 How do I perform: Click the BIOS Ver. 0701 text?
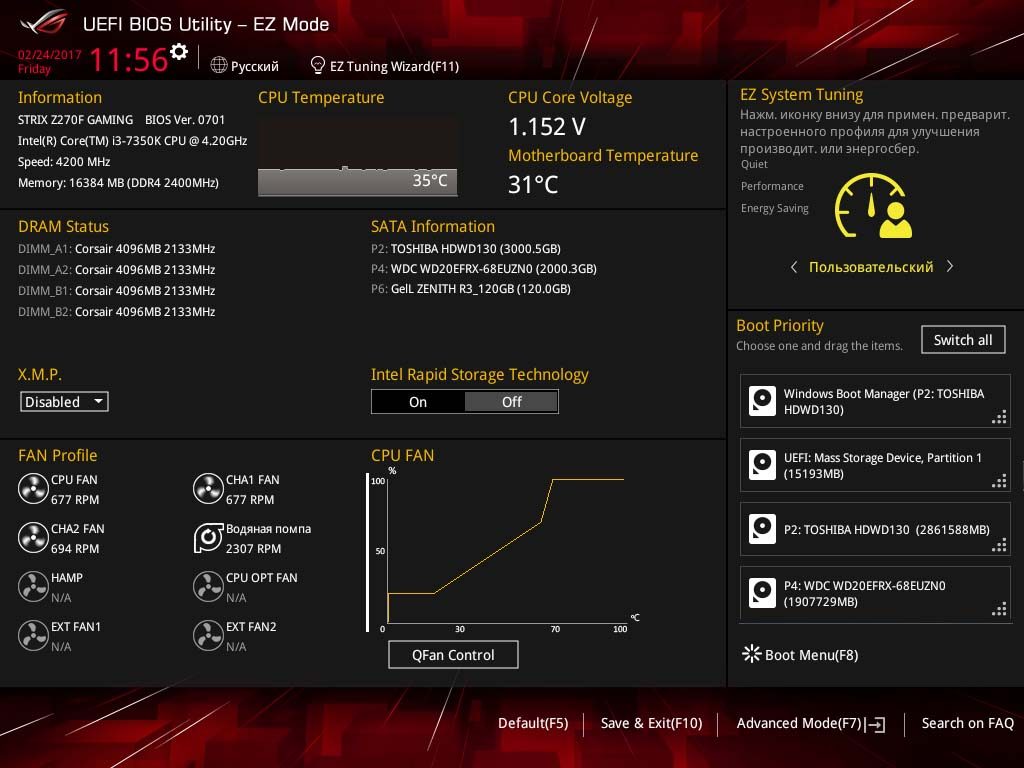pyautogui.click(x=185, y=120)
